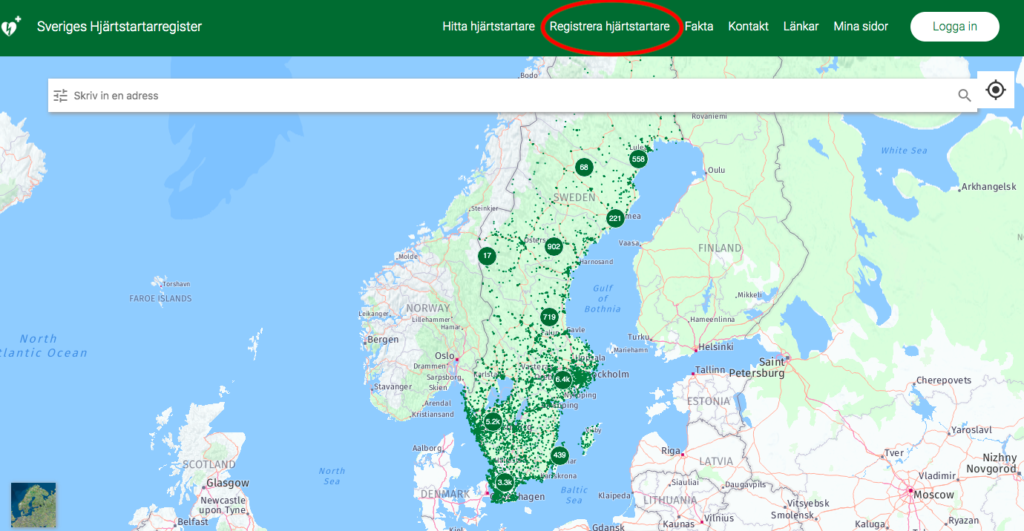The width and height of the screenshot is (1024, 531).
Task: Open the Länkar navigation link
Action: tap(801, 27)
